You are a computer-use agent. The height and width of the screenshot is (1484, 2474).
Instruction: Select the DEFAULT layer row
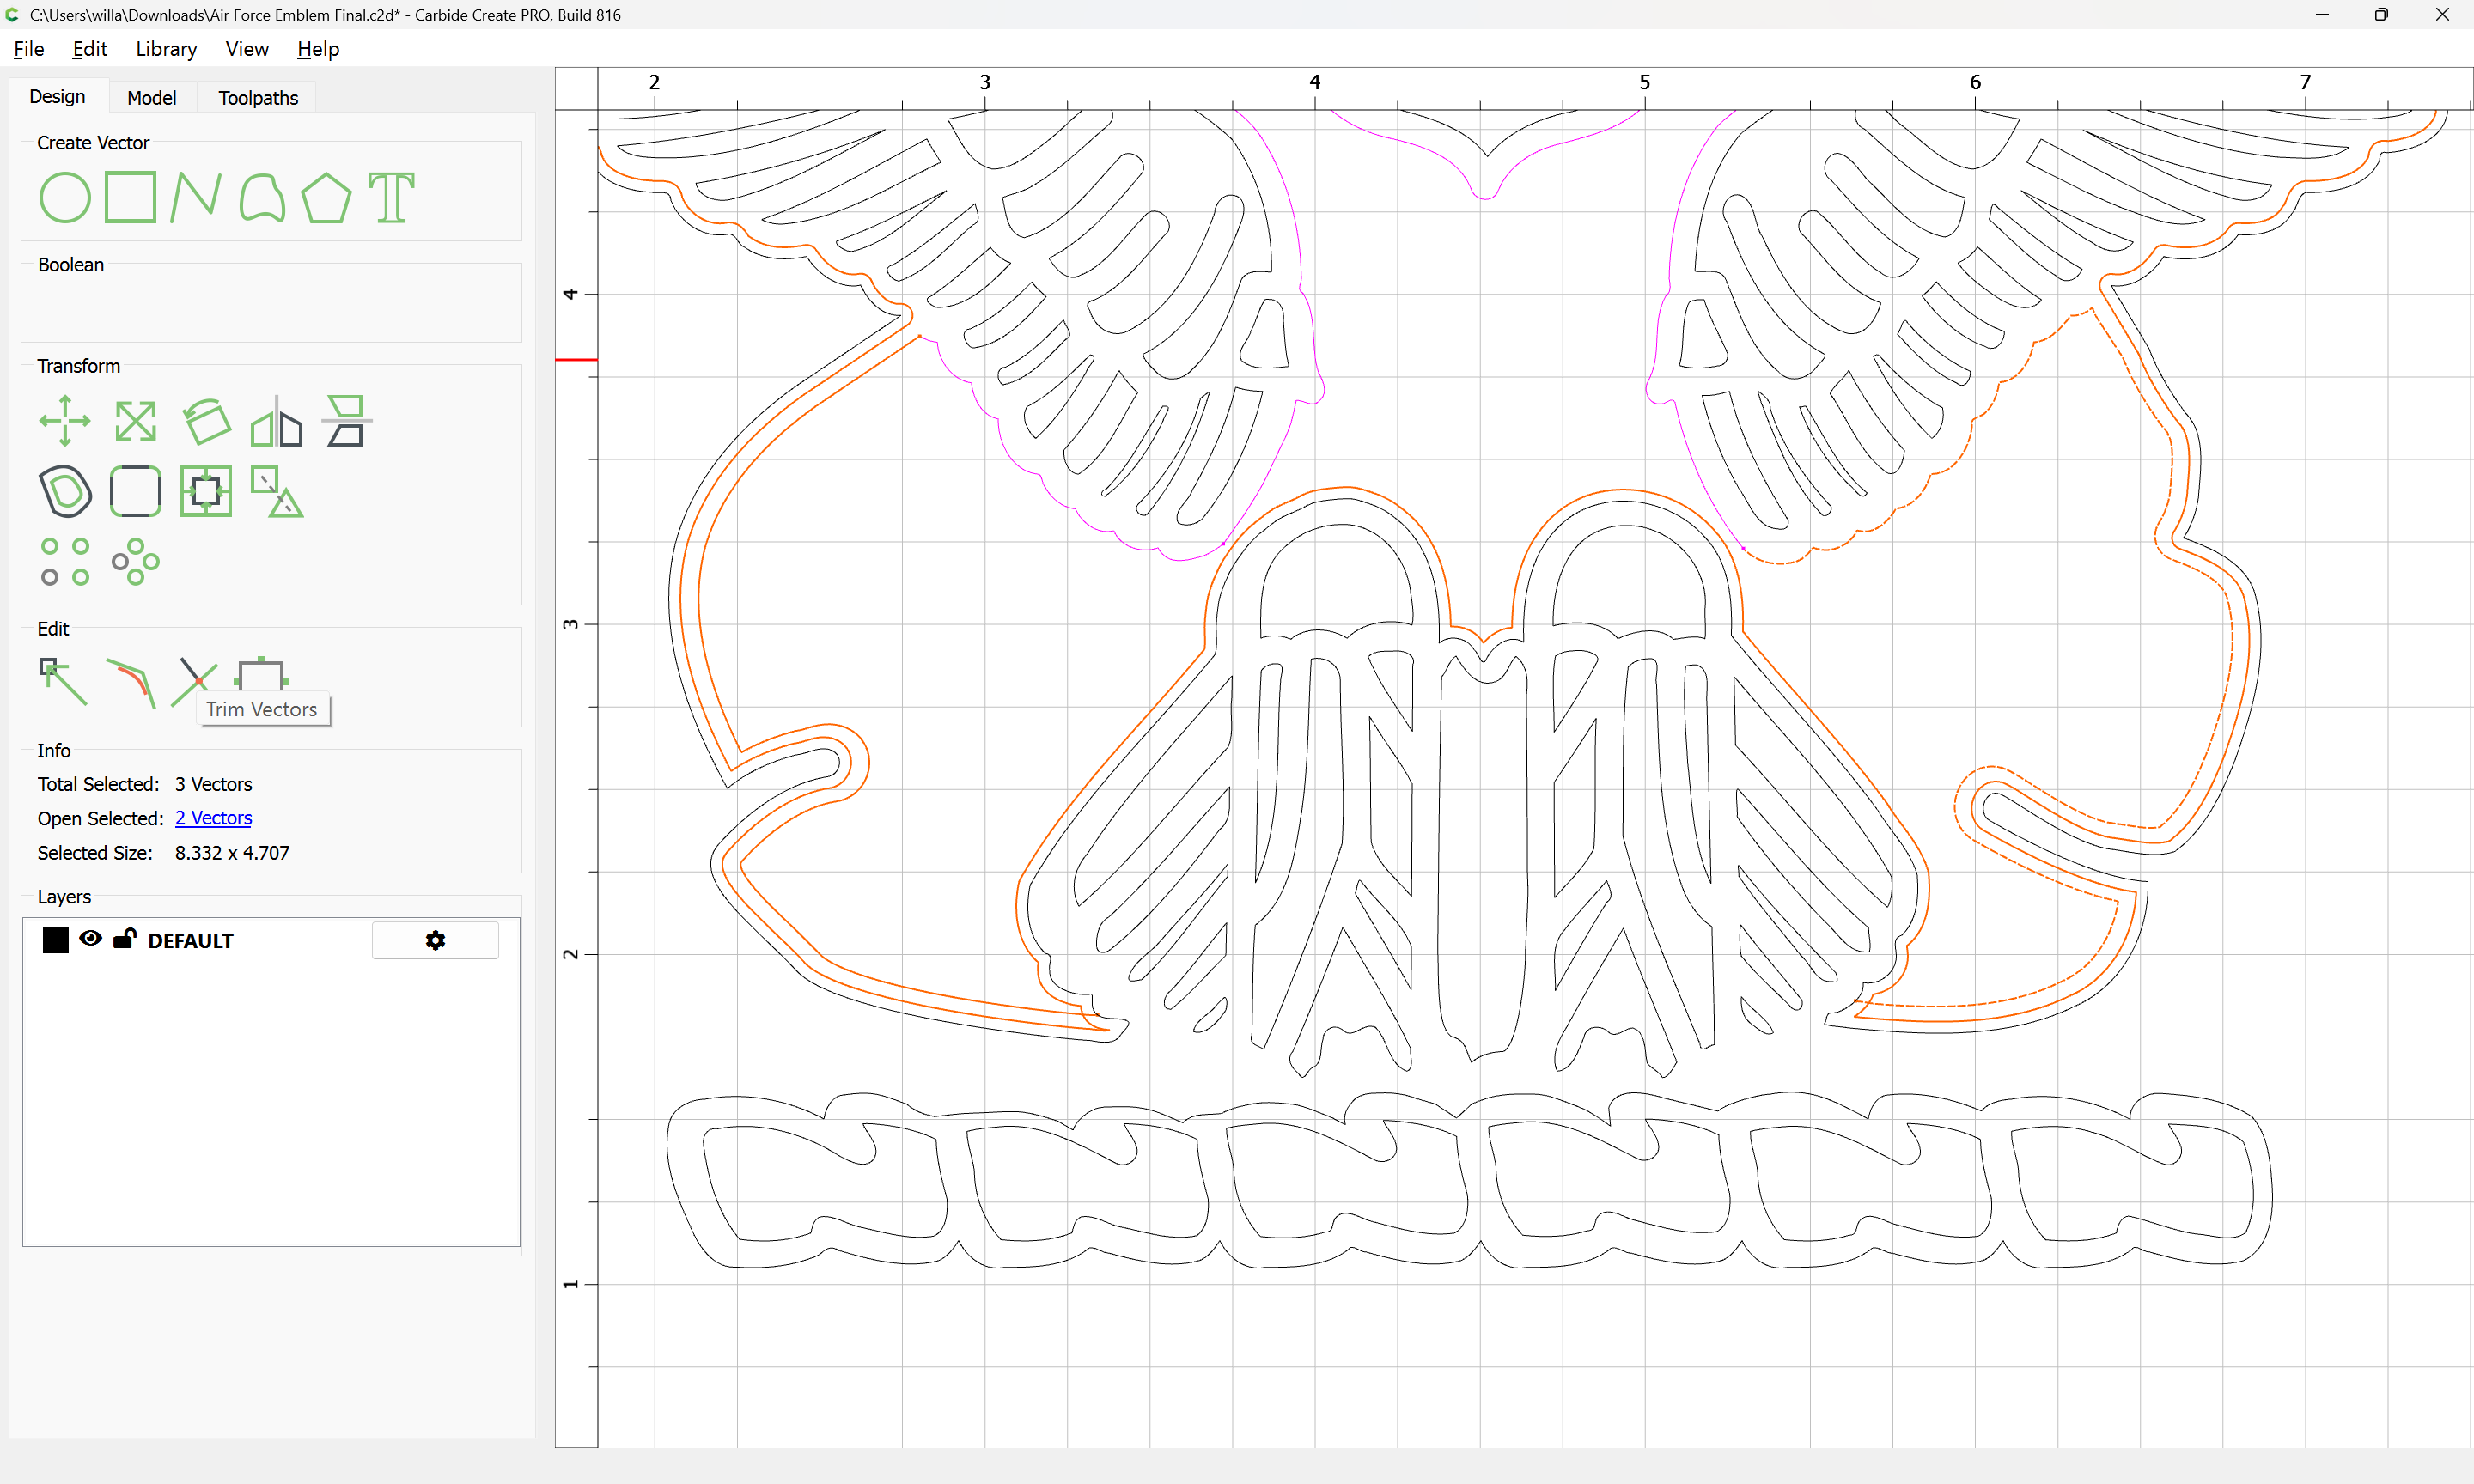tap(271, 940)
